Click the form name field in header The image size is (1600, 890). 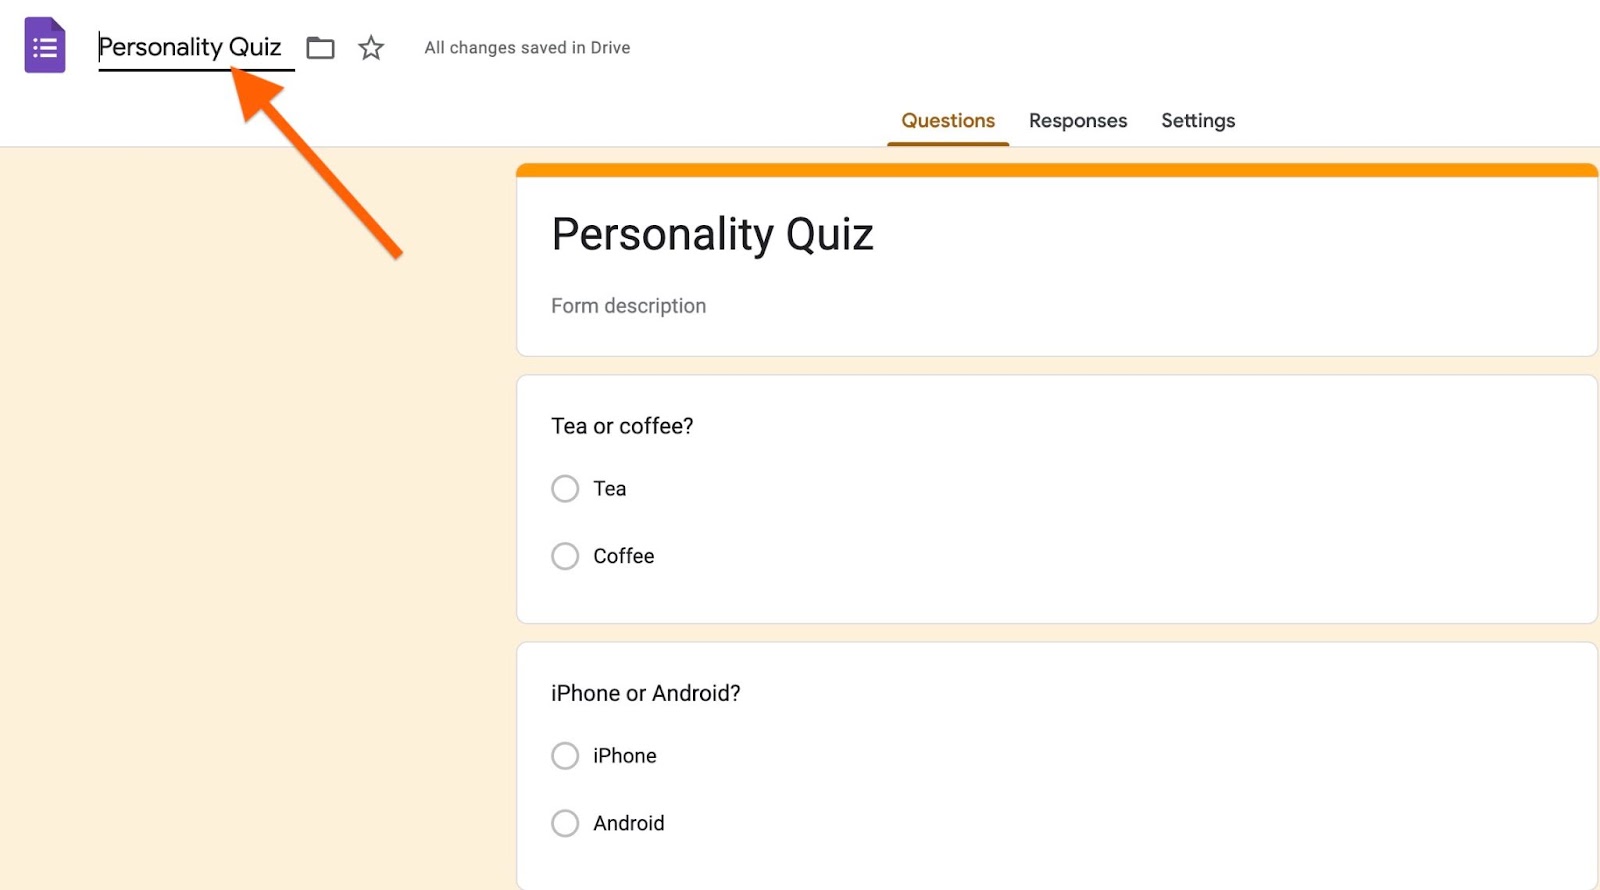click(190, 47)
